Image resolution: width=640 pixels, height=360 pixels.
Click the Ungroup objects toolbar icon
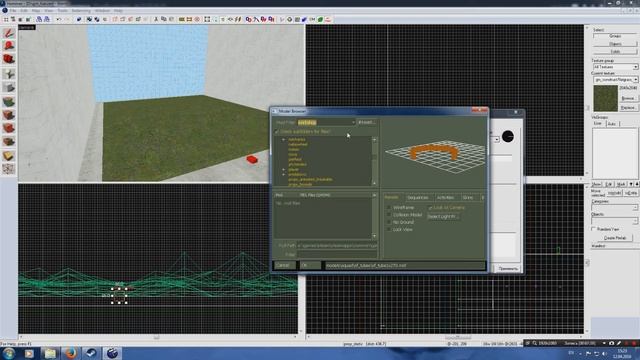(97, 19)
